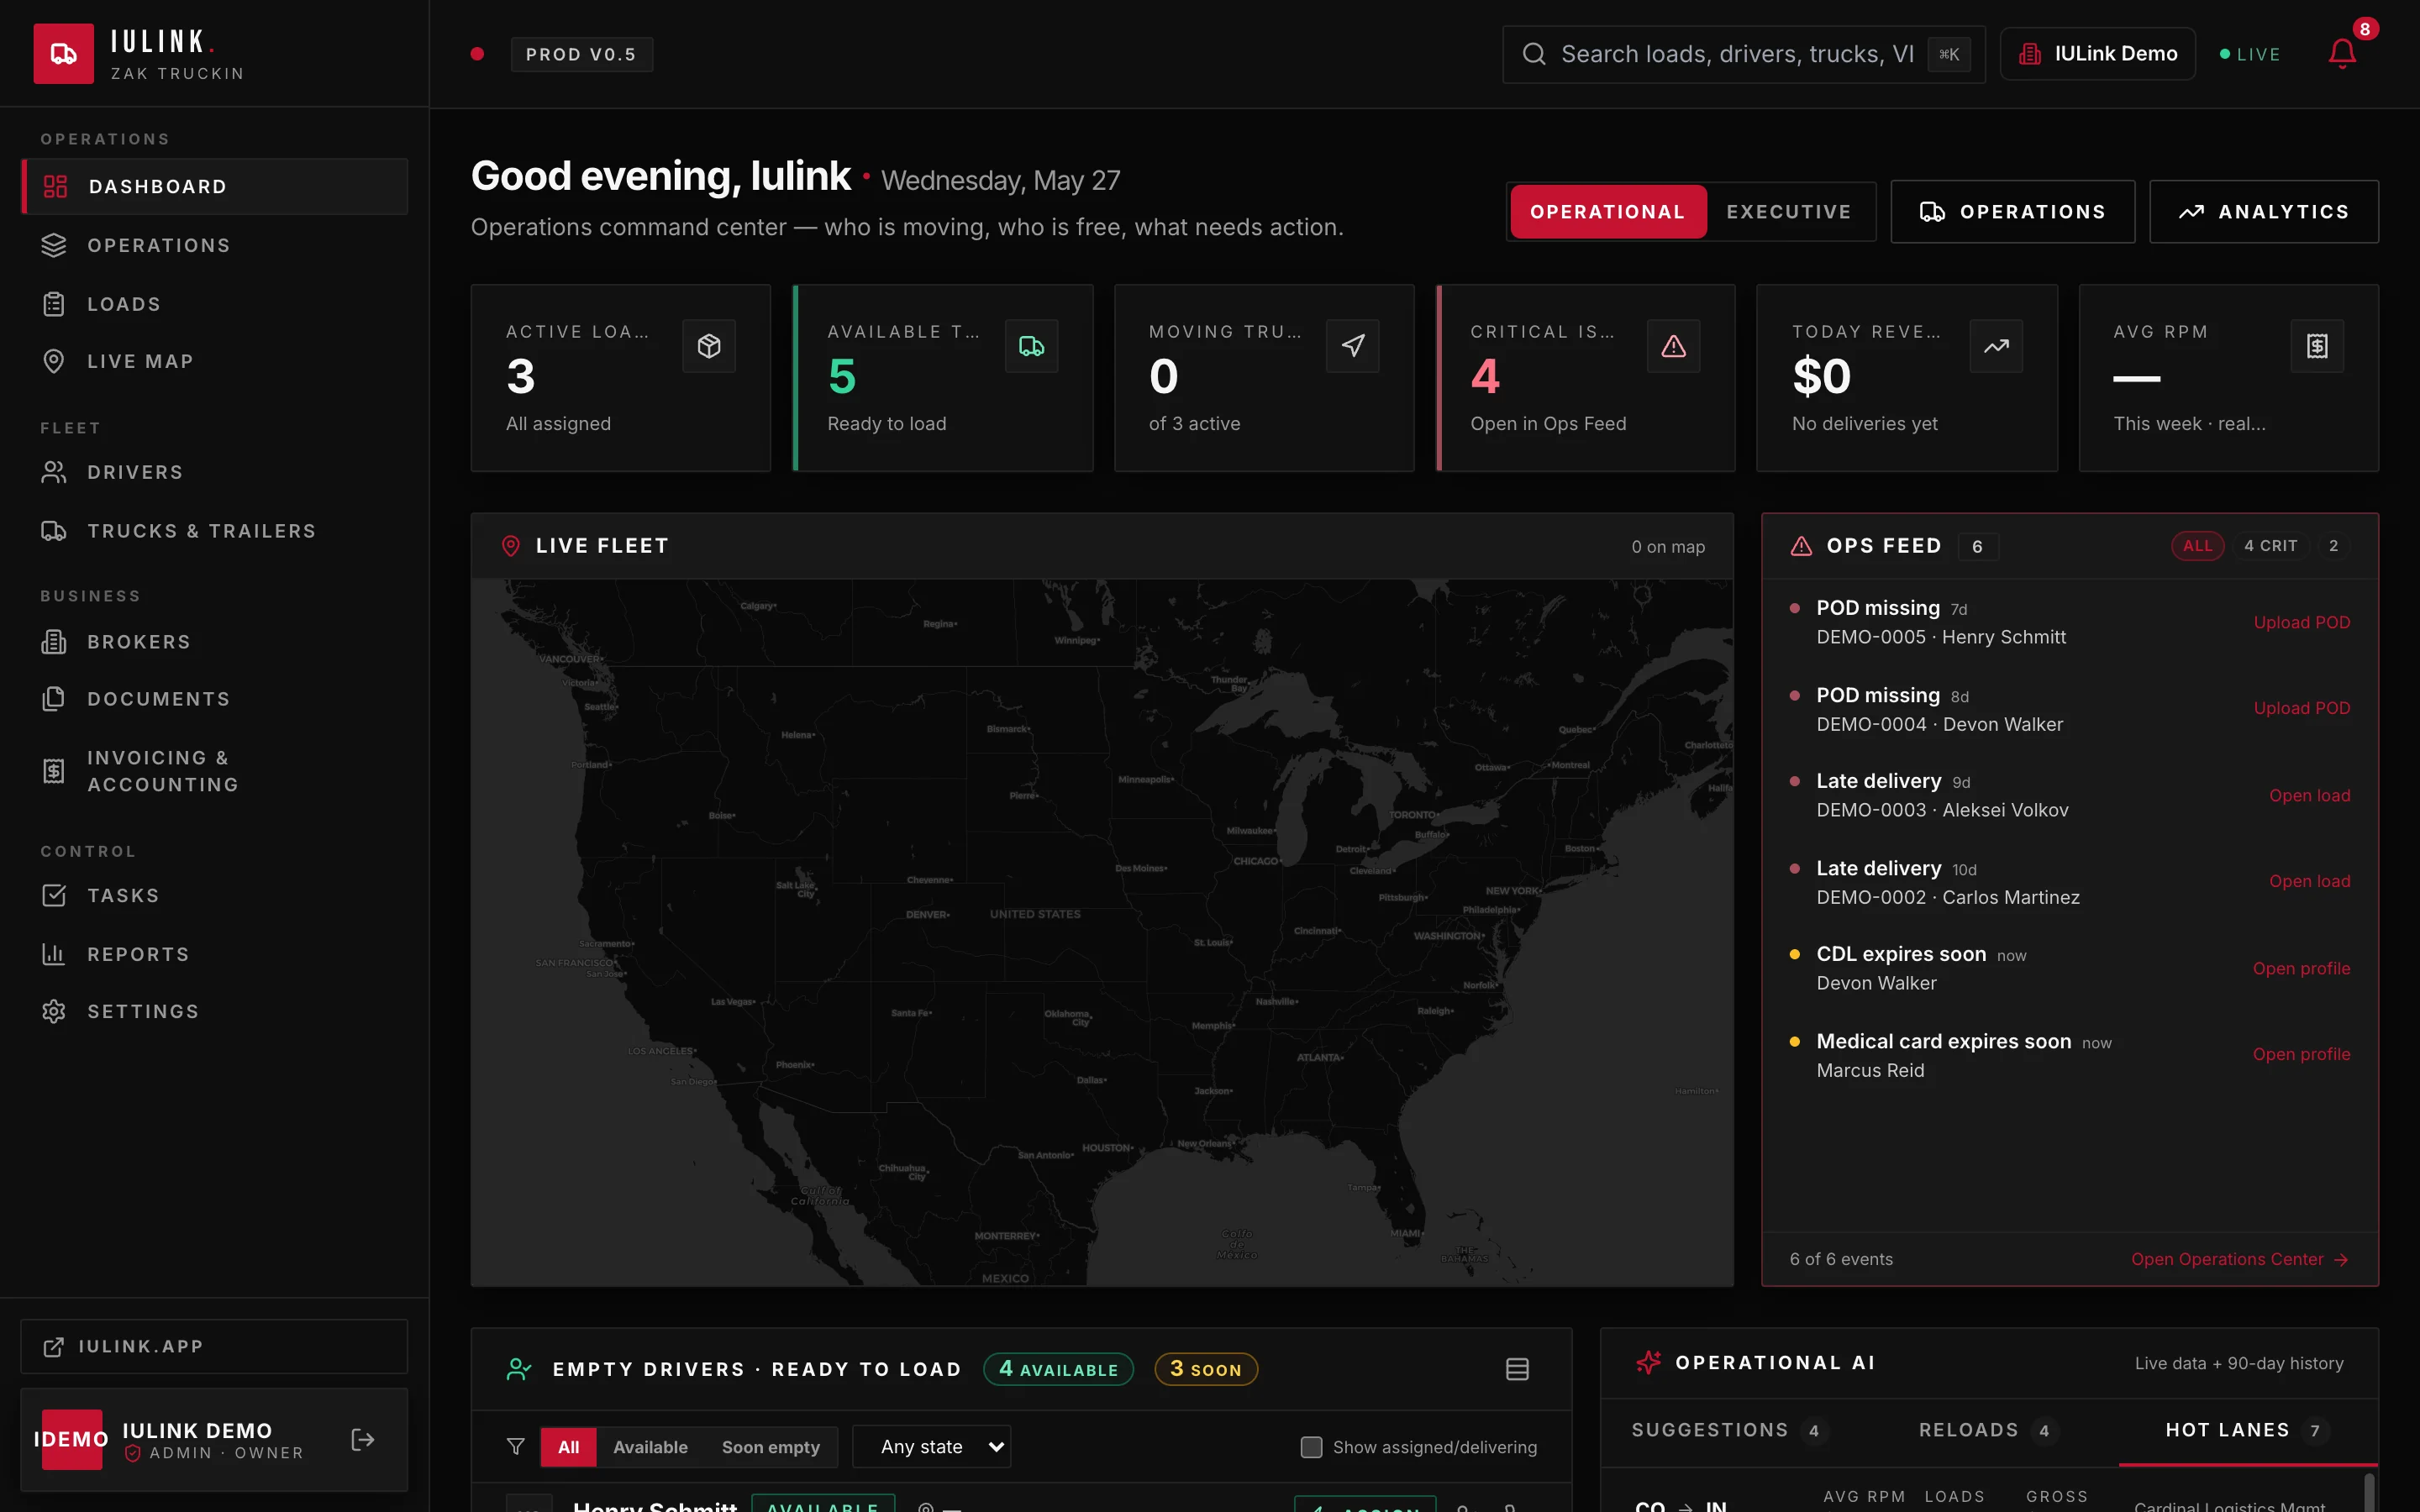Open the Tasks page
This screenshot has width=2420, height=1512.
click(214, 895)
